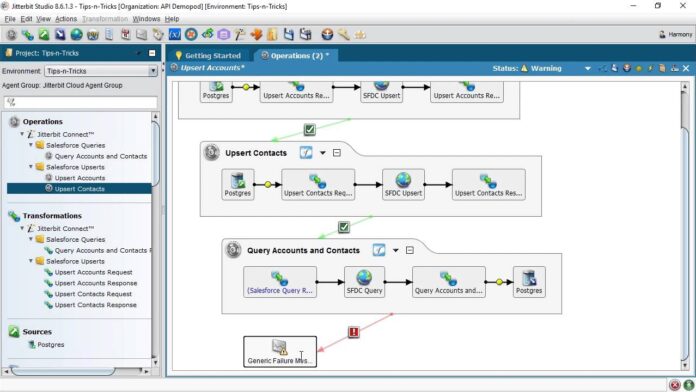Open the File menu

[x=10, y=19]
